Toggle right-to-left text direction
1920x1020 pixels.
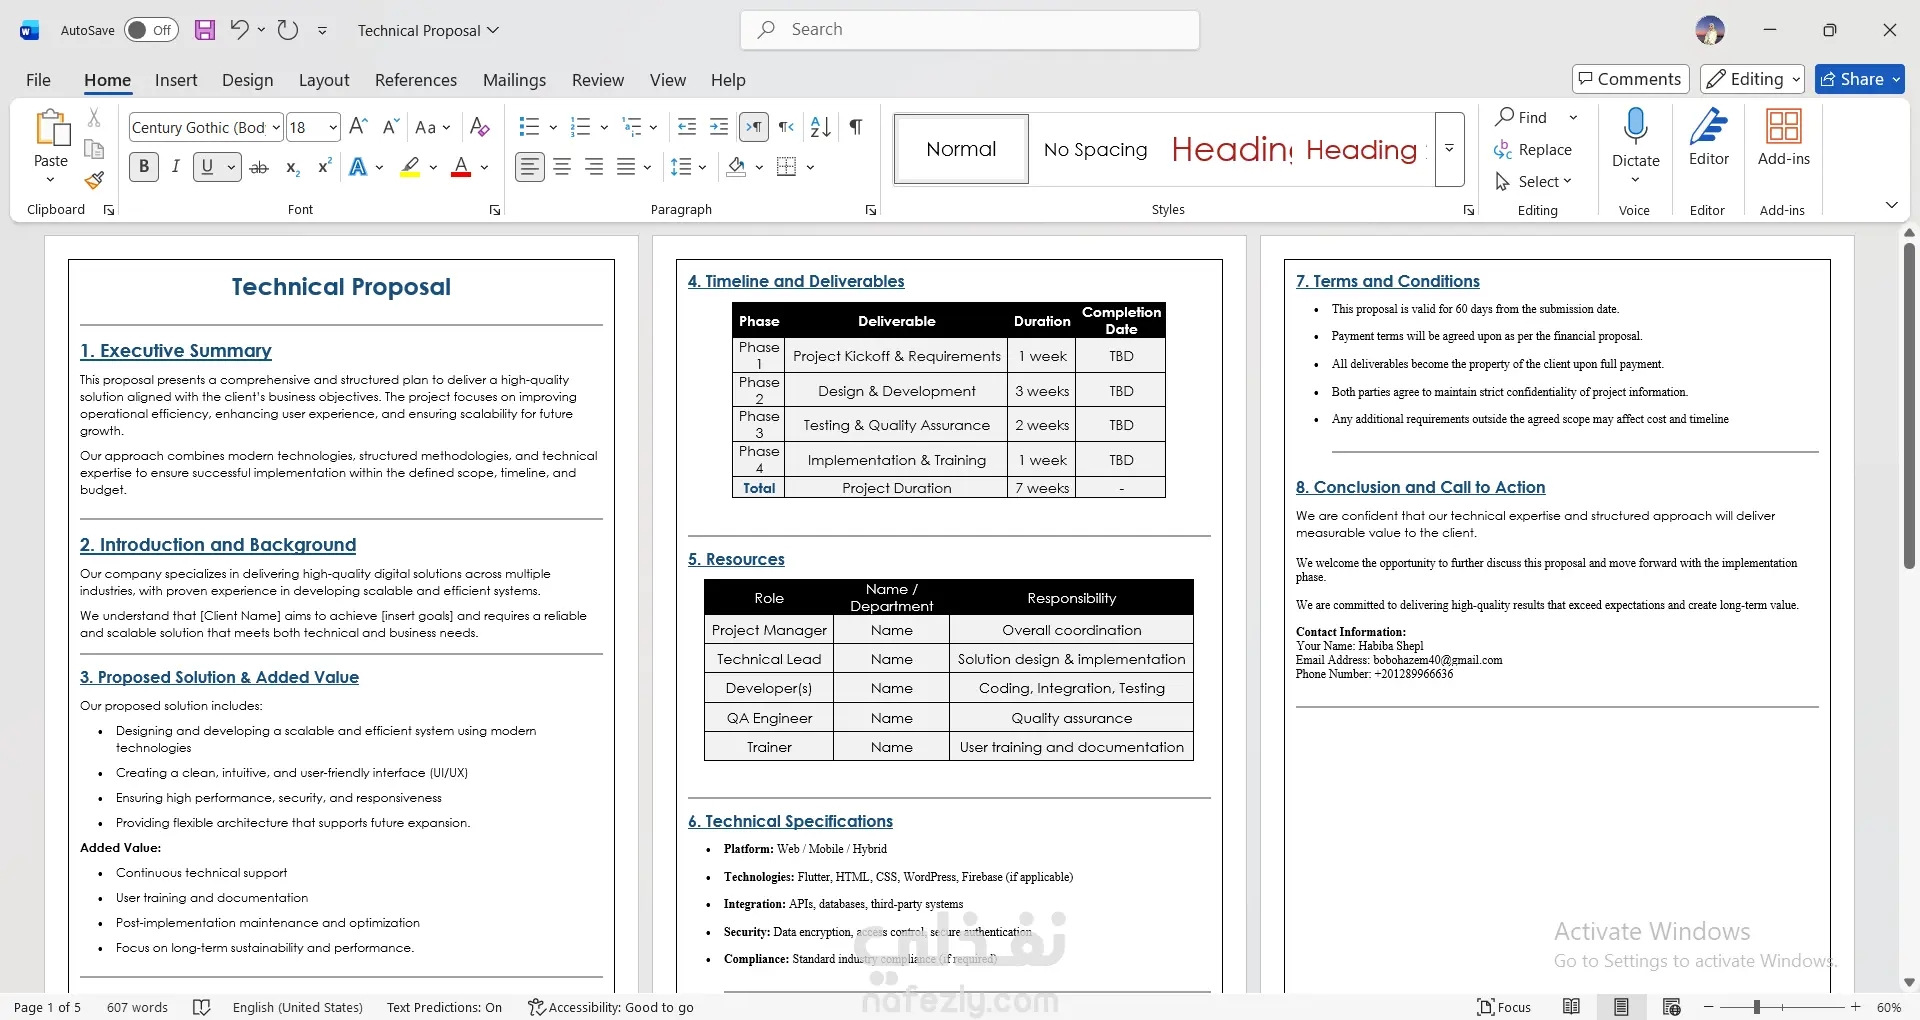[x=787, y=127]
